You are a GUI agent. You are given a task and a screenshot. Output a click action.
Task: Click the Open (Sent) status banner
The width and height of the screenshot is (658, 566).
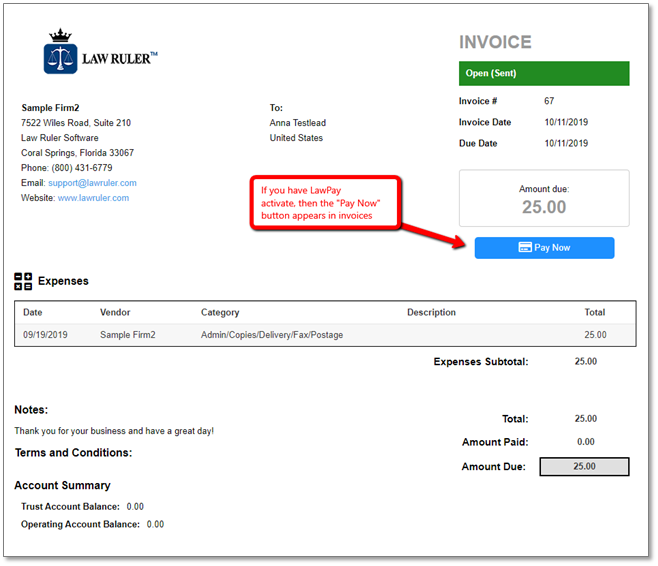pyautogui.click(x=544, y=73)
